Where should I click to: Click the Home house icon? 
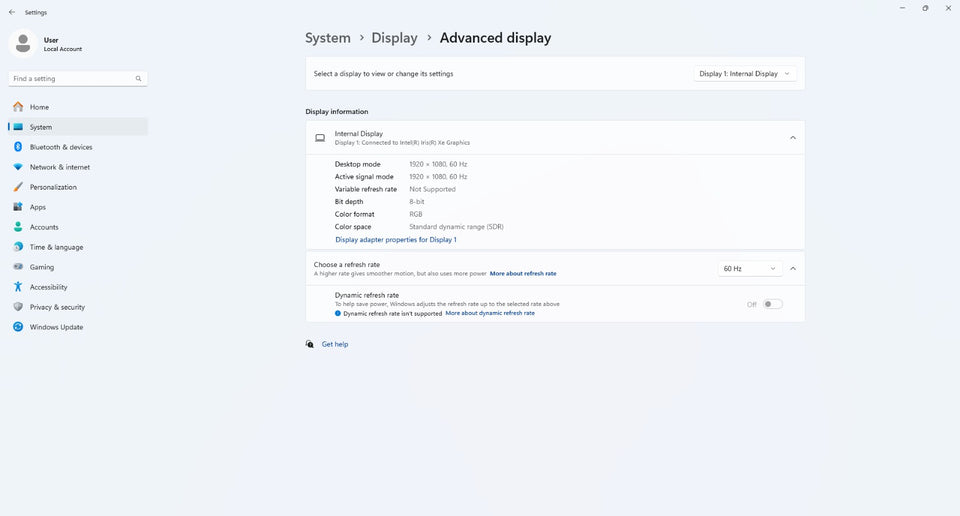18,107
